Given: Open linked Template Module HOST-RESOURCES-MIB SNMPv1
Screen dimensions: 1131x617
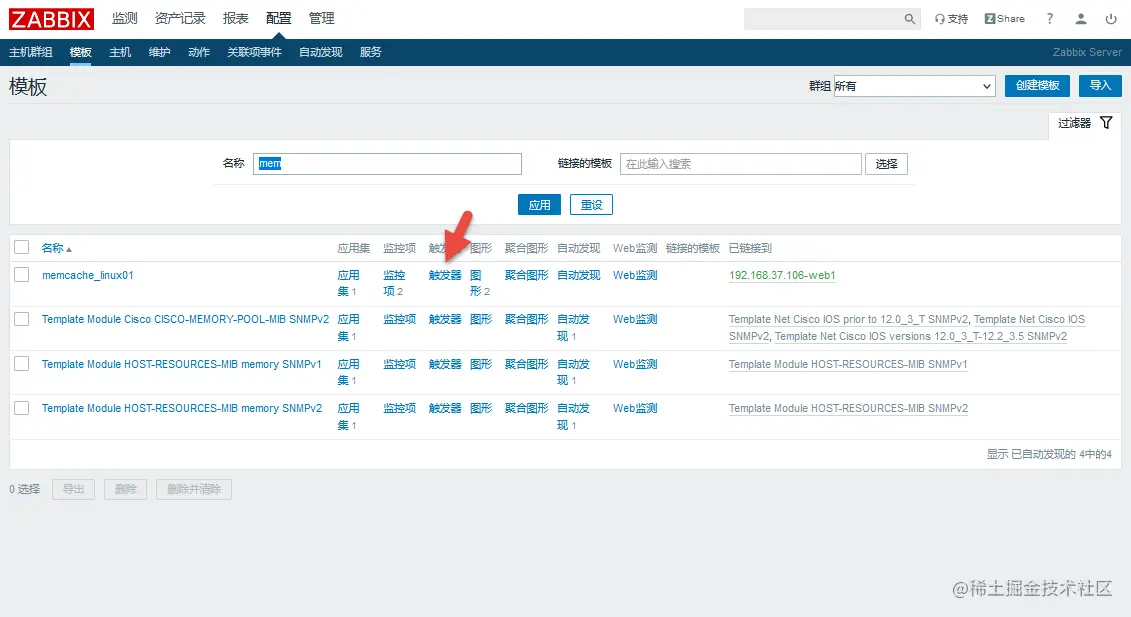Looking at the screenshot, I should click(x=848, y=364).
